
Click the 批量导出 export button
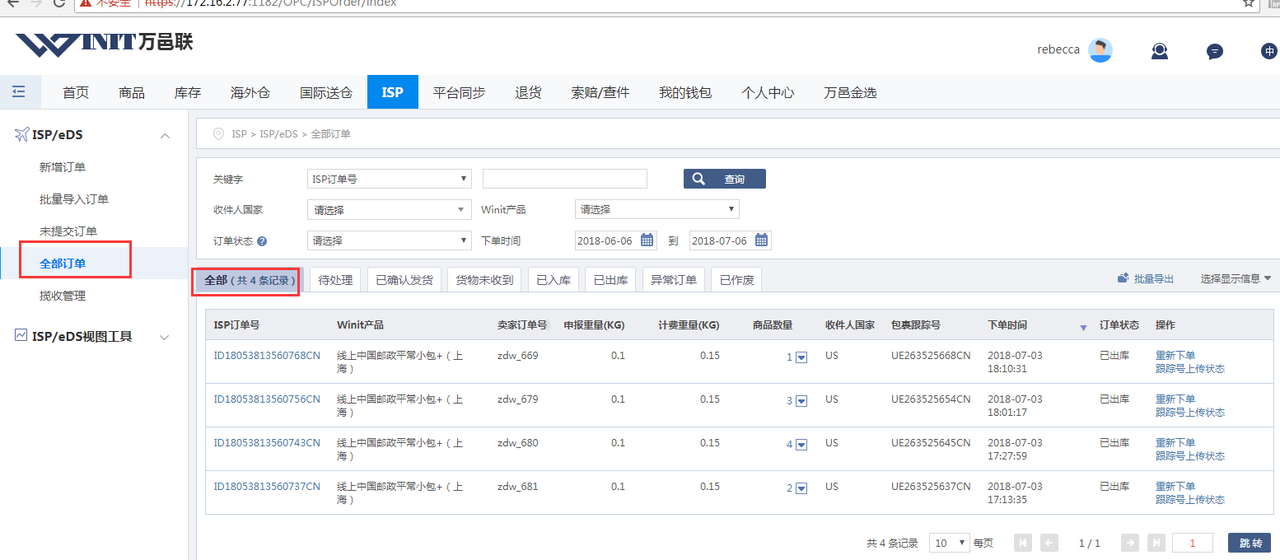point(1146,279)
